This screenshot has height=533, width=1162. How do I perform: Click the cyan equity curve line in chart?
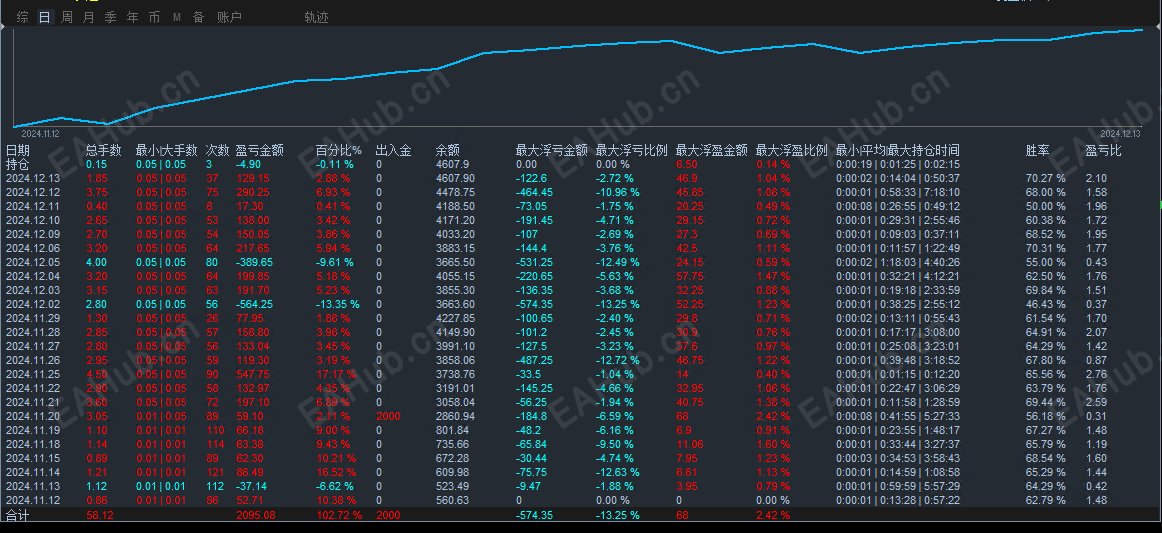pyautogui.click(x=578, y=46)
